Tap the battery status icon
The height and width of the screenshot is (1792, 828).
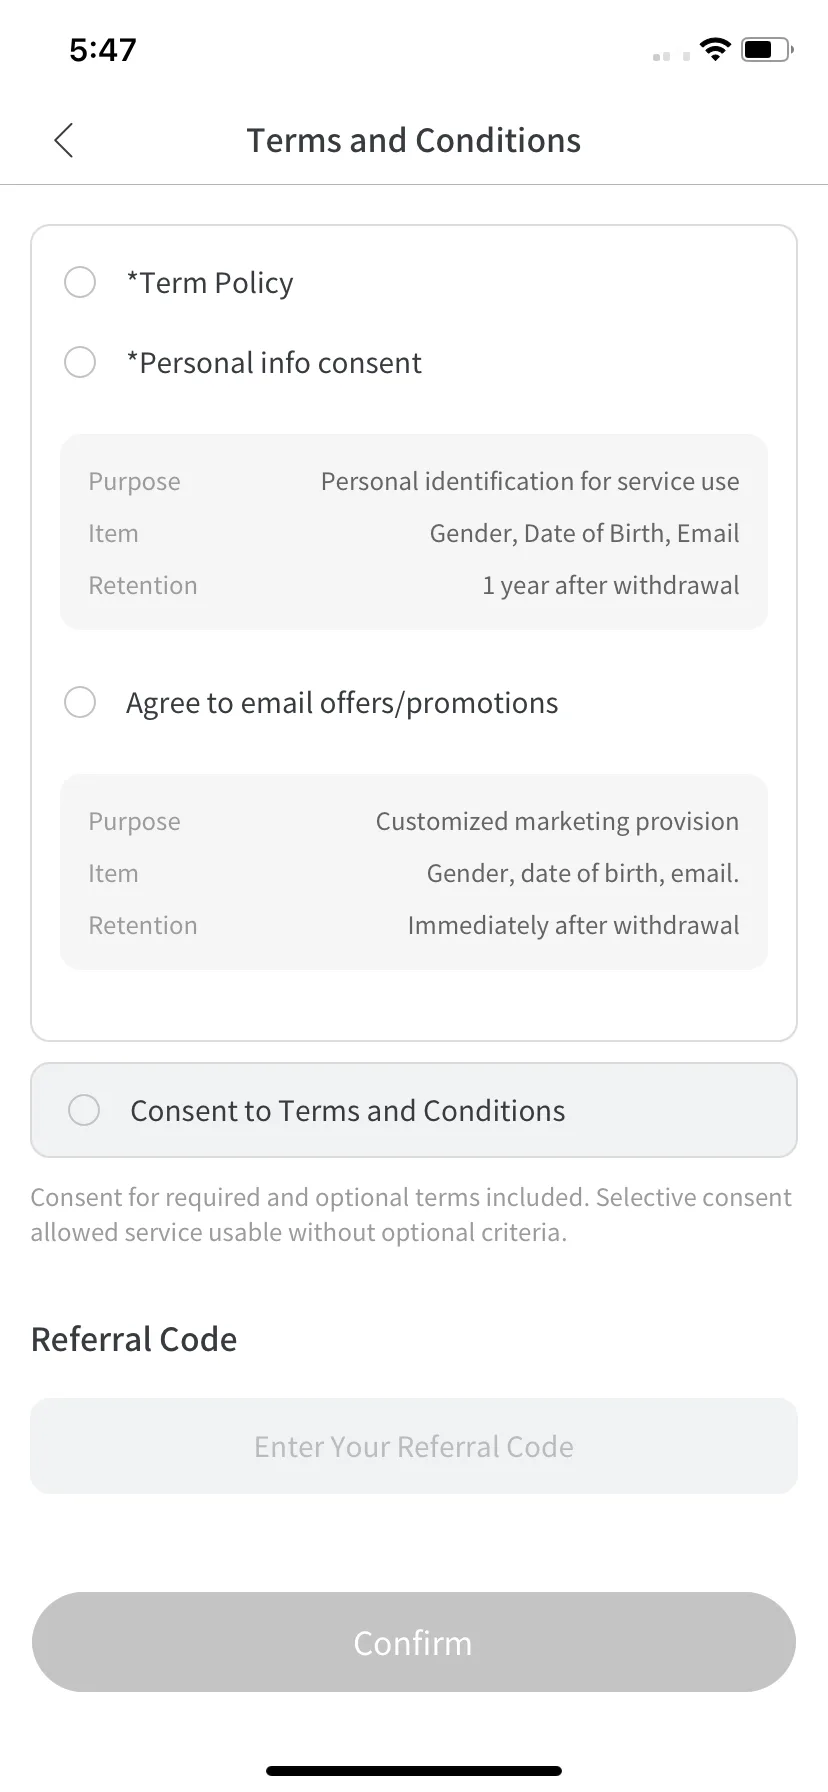coord(766,49)
